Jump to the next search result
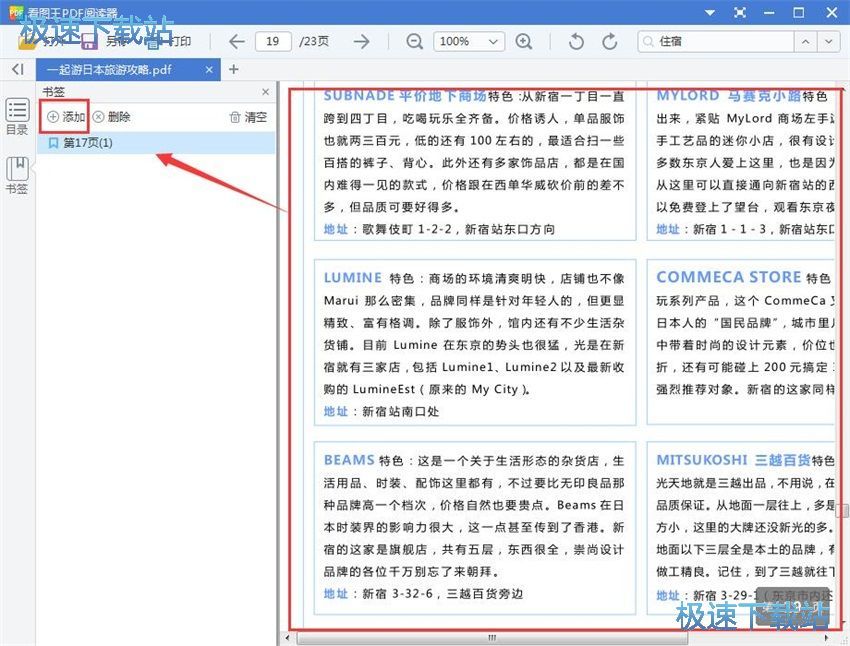850x646 pixels. [828, 41]
